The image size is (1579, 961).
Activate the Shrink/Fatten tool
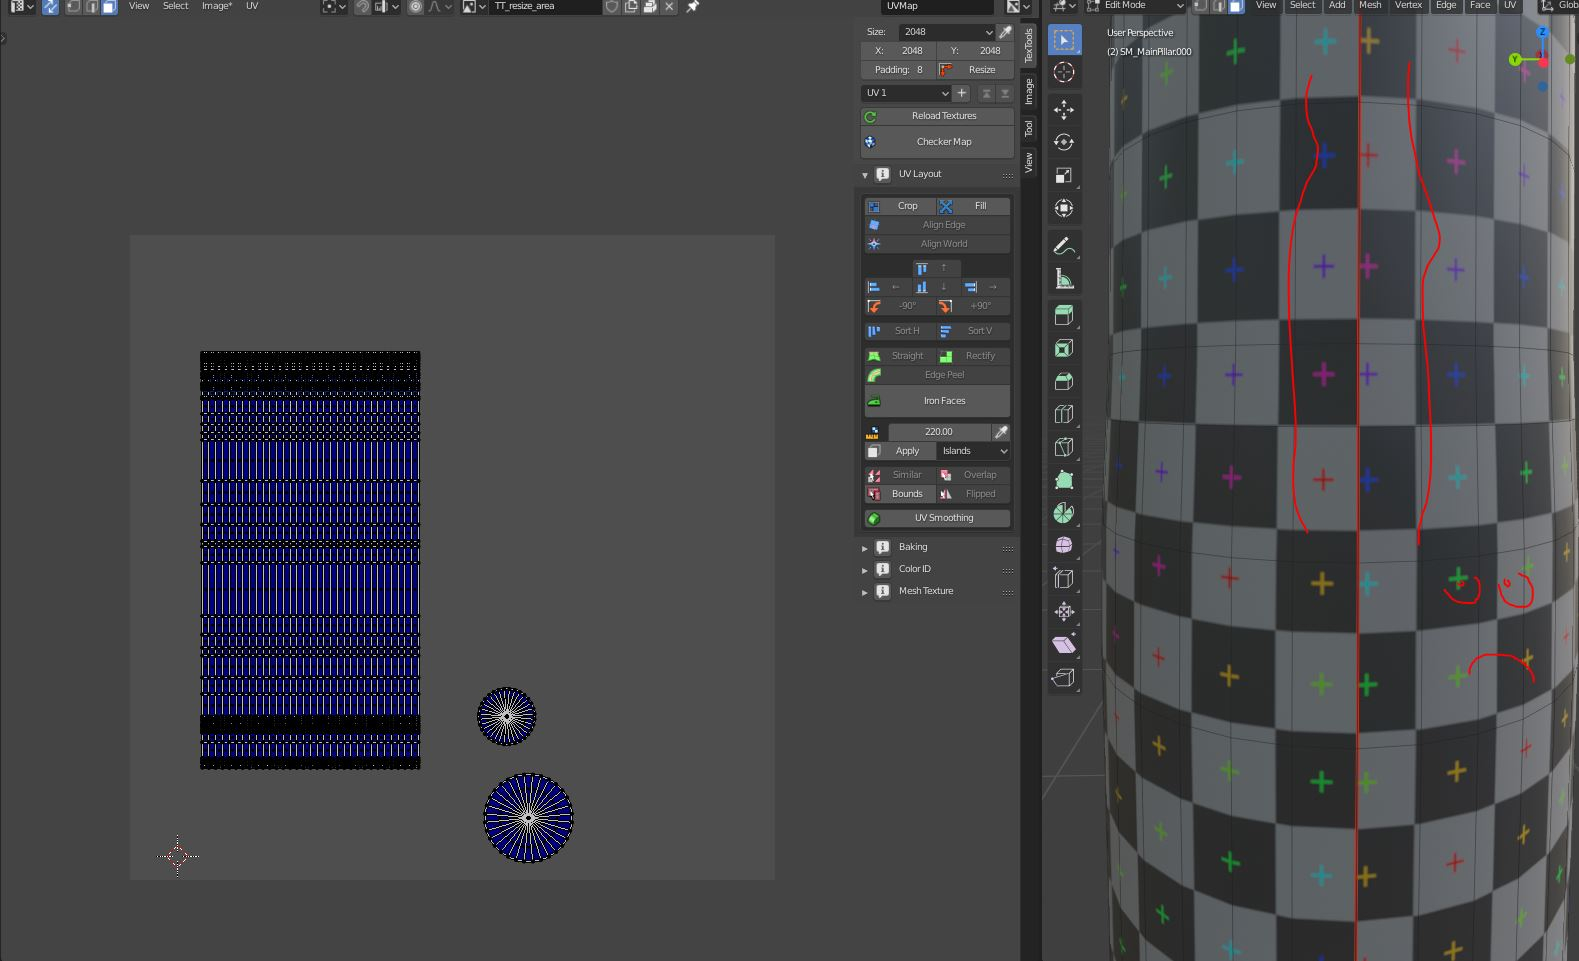pos(1064,612)
